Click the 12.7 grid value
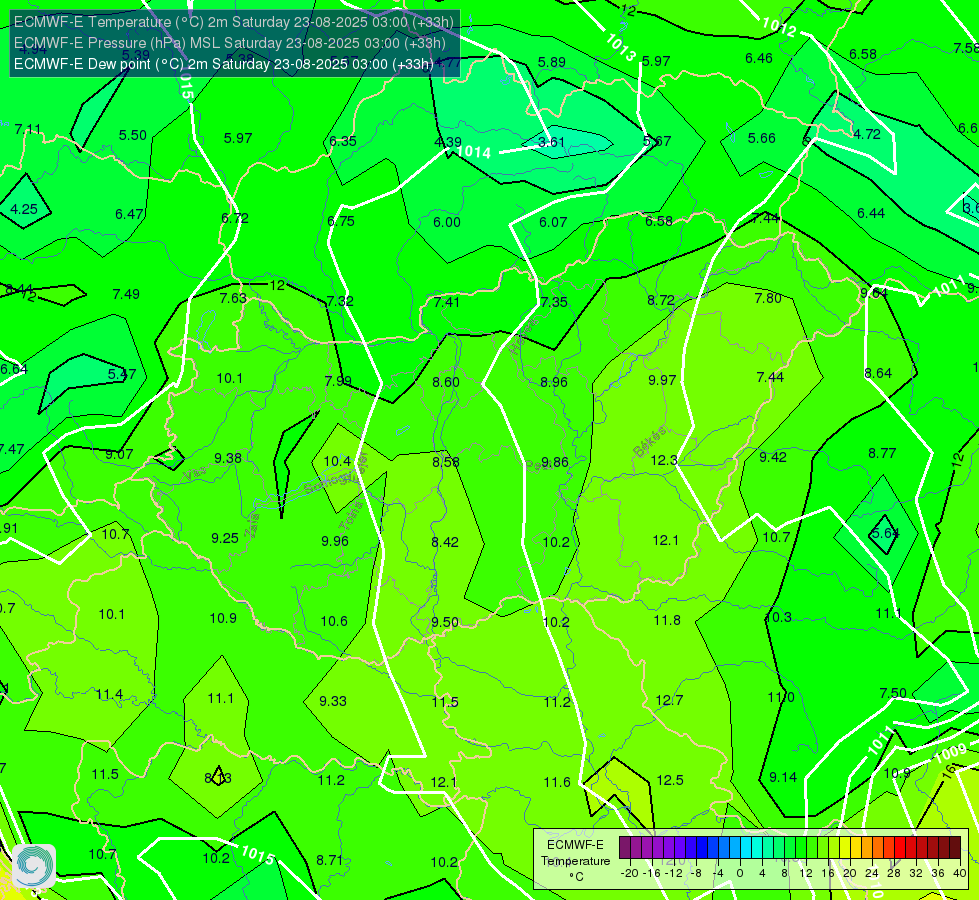 tap(669, 700)
